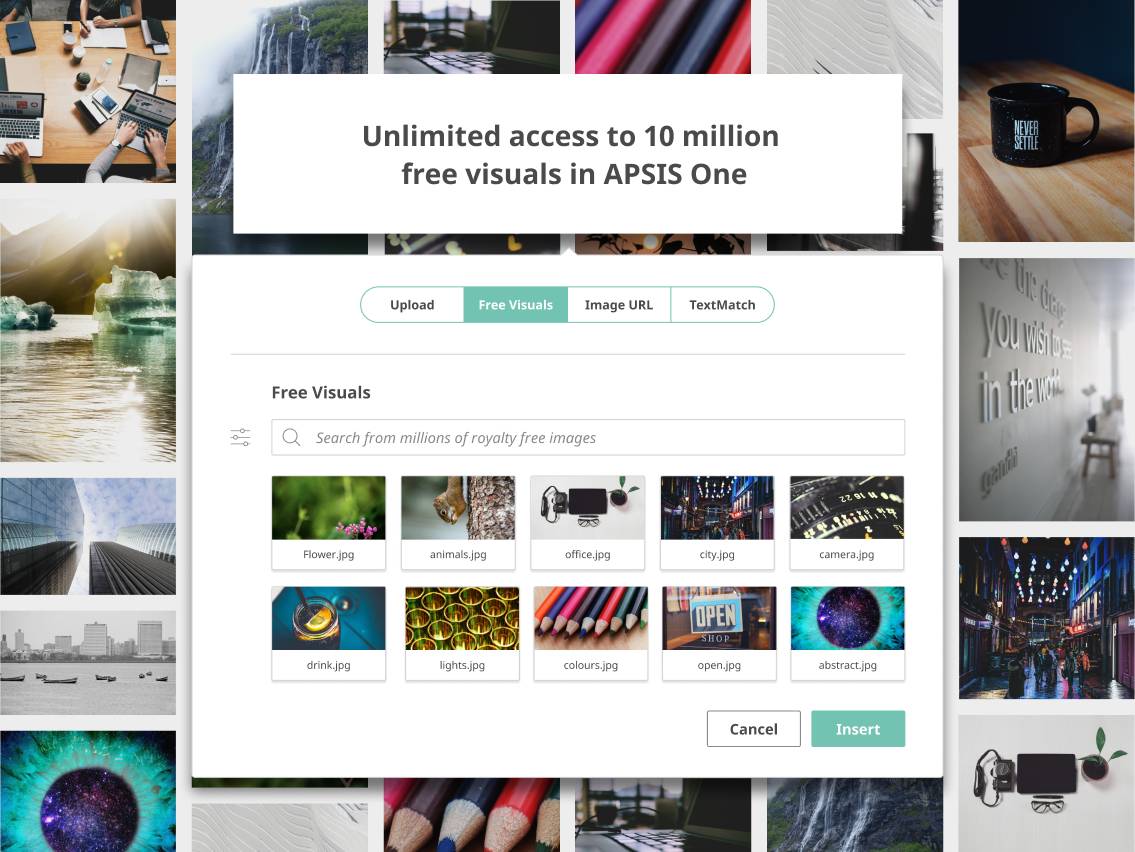
Task: Select the Flower.jpg thumbnail
Action: (329, 523)
